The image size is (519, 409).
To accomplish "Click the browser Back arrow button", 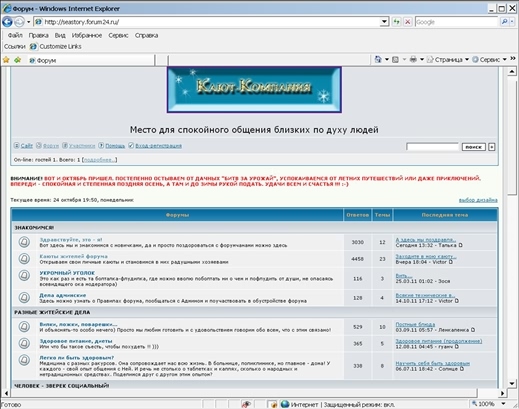I will point(7,22).
